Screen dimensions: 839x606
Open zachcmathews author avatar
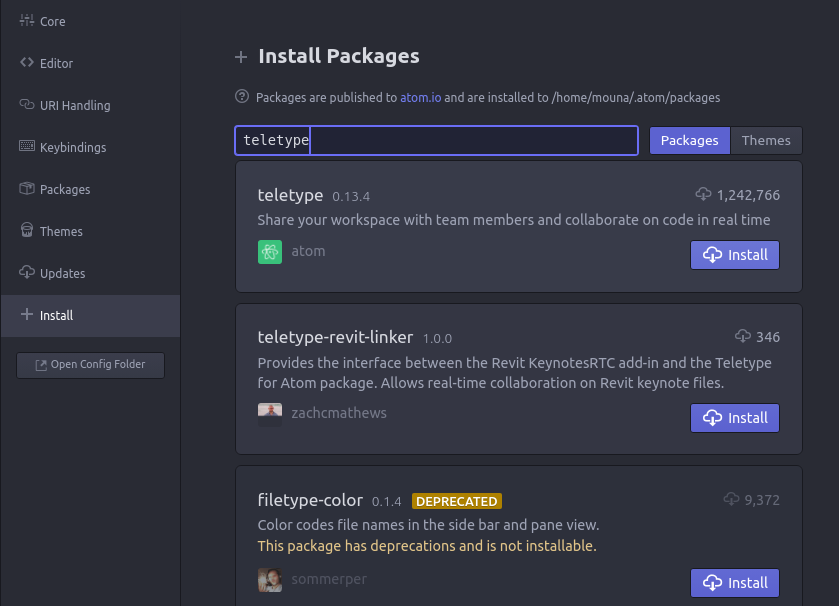270,413
